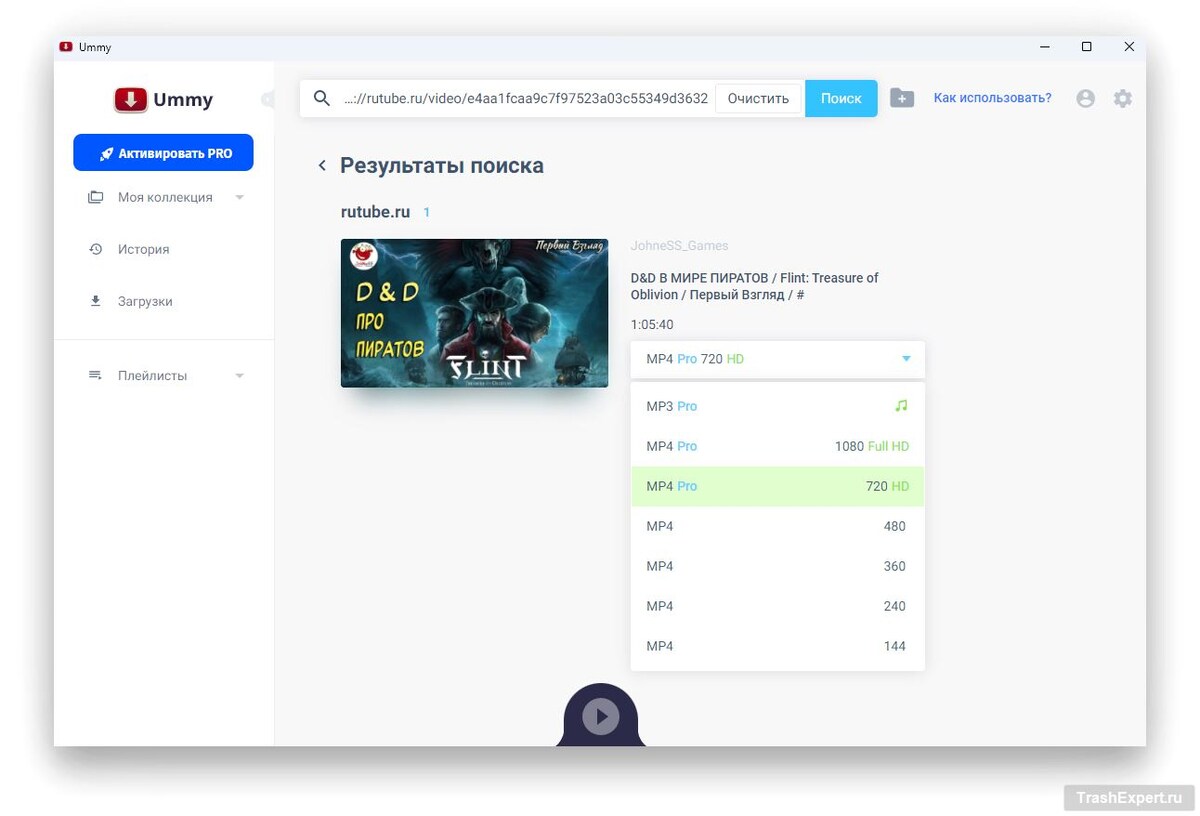Image resolution: width=1200 pixels, height=816 pixels.
Task: Collapse the MP4 Pro 720 HD format dropdown
Action: pyautogui.click(x=778, y=359)
